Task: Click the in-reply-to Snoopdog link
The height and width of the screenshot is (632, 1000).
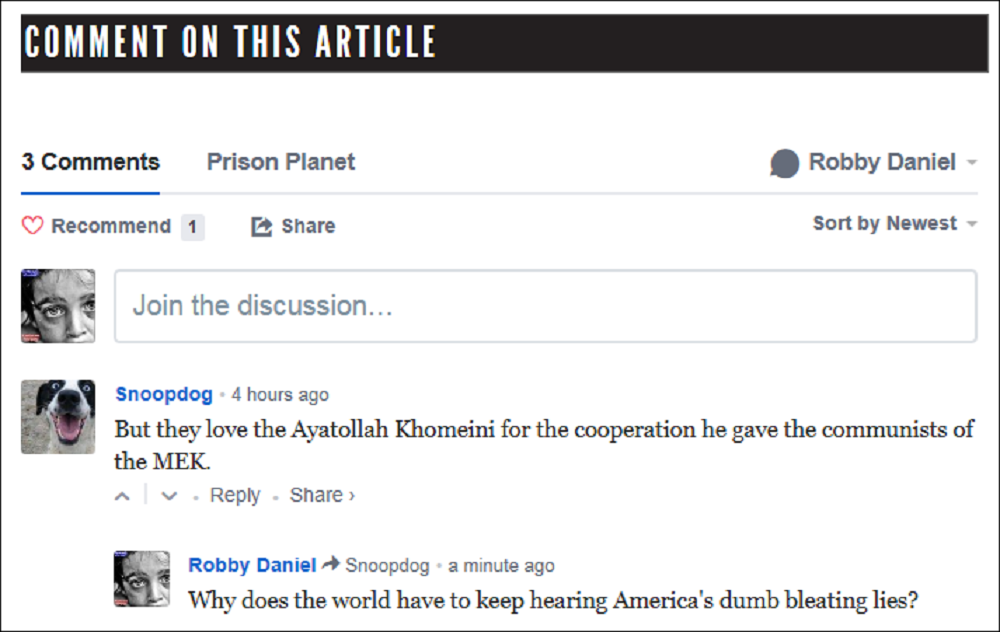Action: (x=387, y=566)
